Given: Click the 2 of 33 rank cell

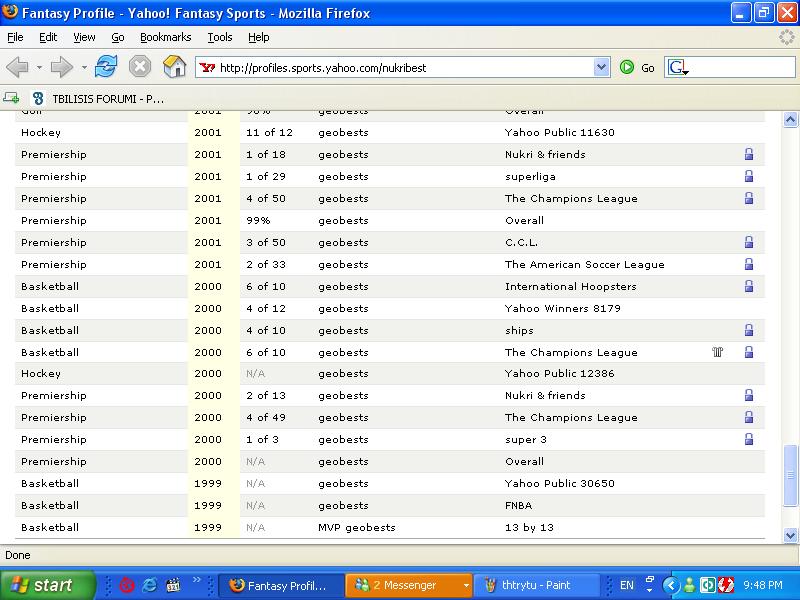Looking at the screenshot, I should point(266,264).
